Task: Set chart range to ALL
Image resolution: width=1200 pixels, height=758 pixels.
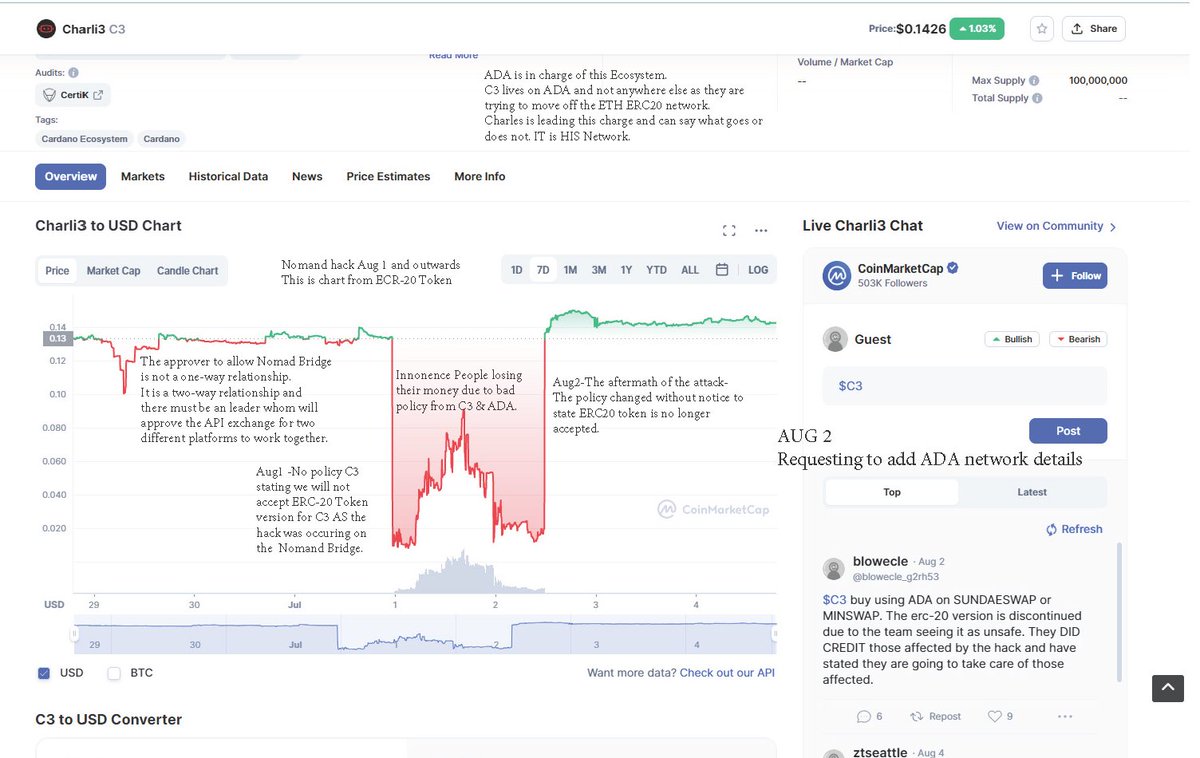Action: click(x=690, y=270)
